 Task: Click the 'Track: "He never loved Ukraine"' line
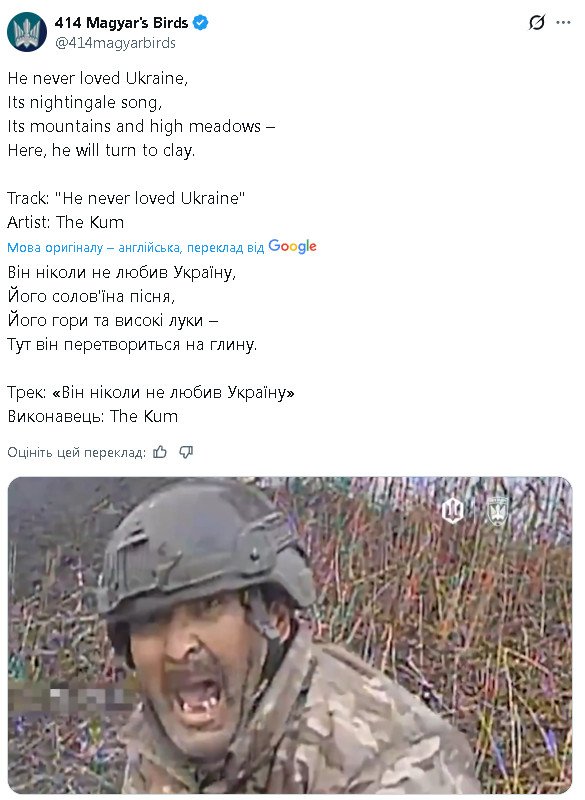coord(126,198)
